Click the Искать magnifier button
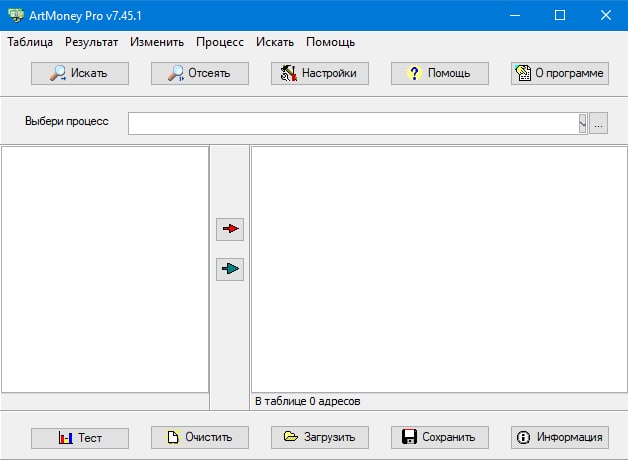628x460 pixels. [80, 73]
